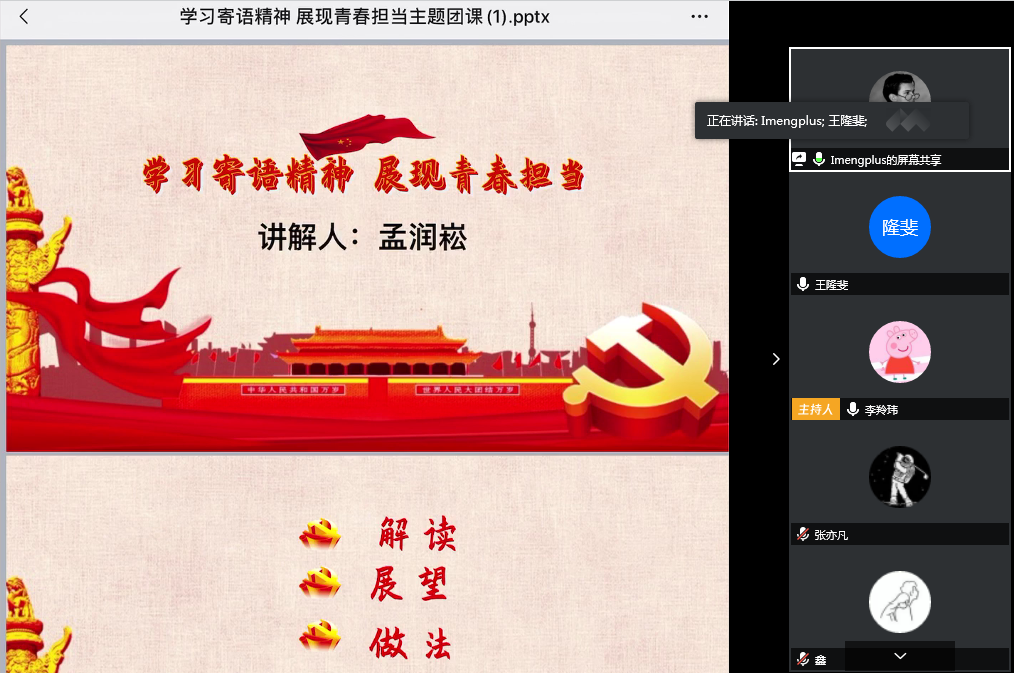Select the Peppa Pig avatar
The width and height of the screenshot is (1014, 673).
[899, 352]
